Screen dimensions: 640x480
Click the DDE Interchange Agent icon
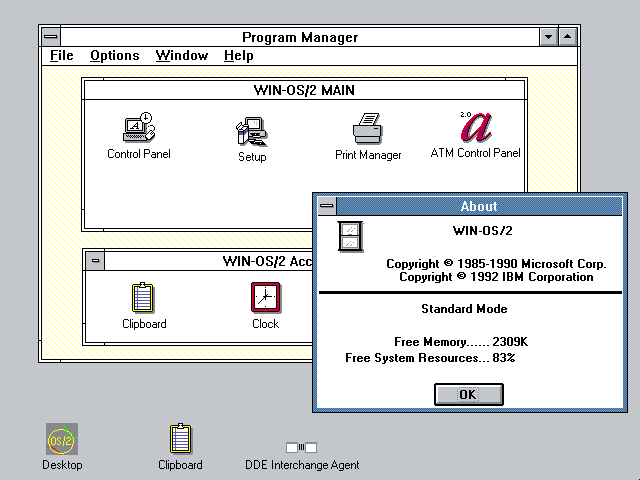[301, 447]
